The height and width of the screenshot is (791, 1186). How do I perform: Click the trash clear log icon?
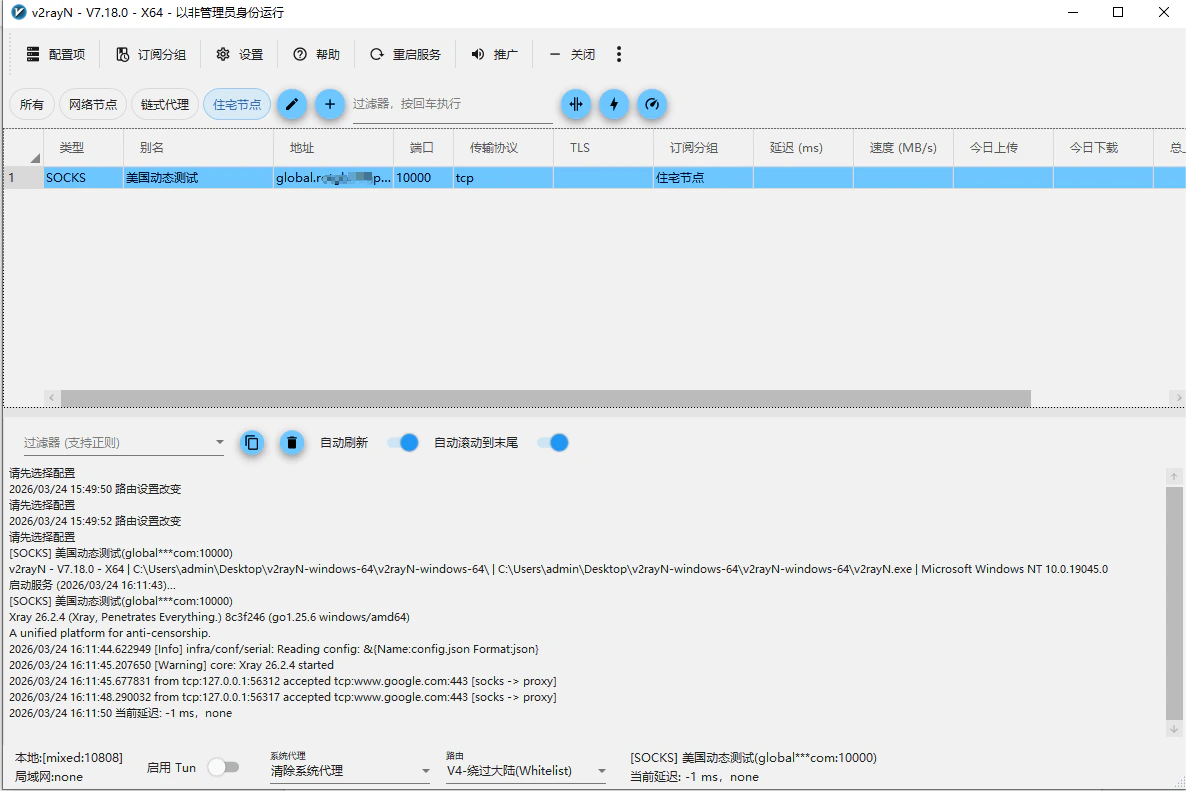pyautogui.click(x=291, y=442)
